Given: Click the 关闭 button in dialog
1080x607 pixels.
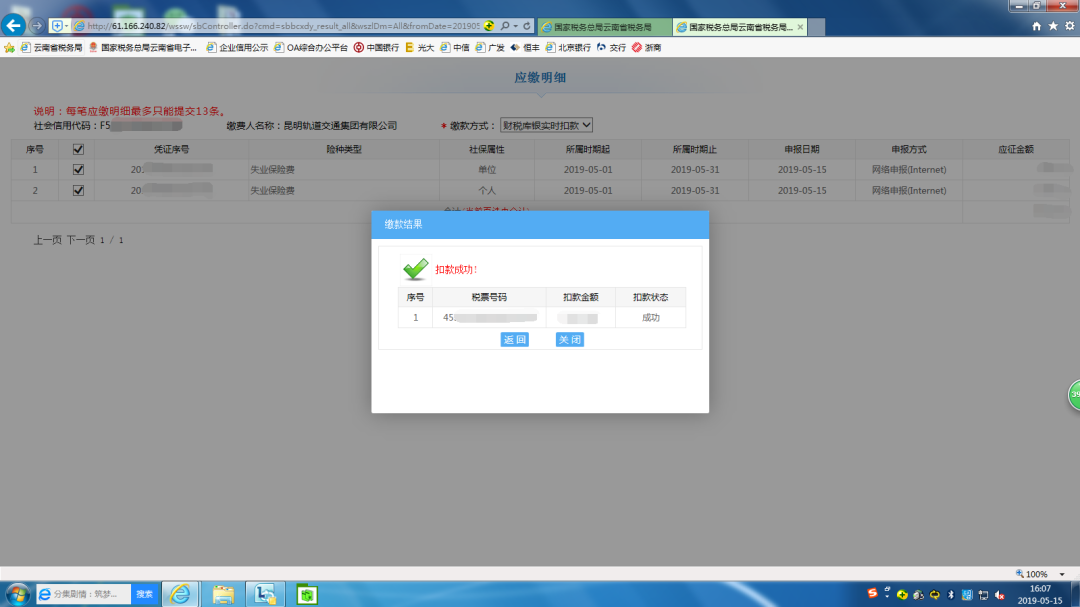Looking at the screenshot, I should pos(570,340).
